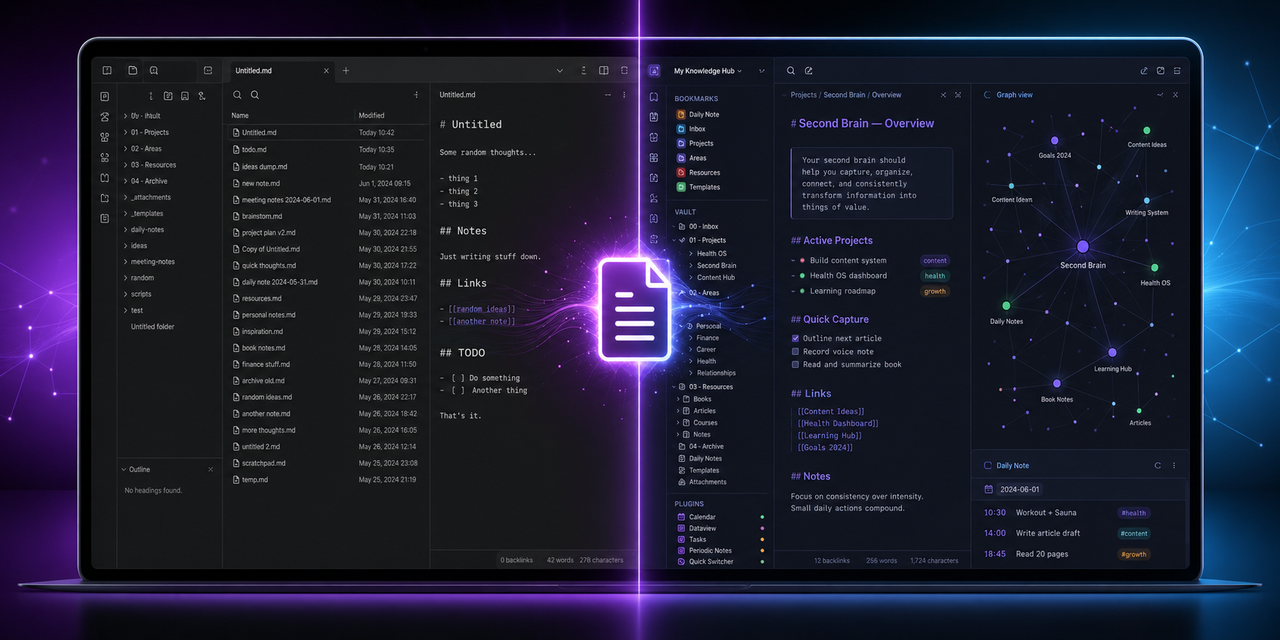Click calendar icon beside 2024-06-01
The image size is (1280, 640).
(989, 489)
